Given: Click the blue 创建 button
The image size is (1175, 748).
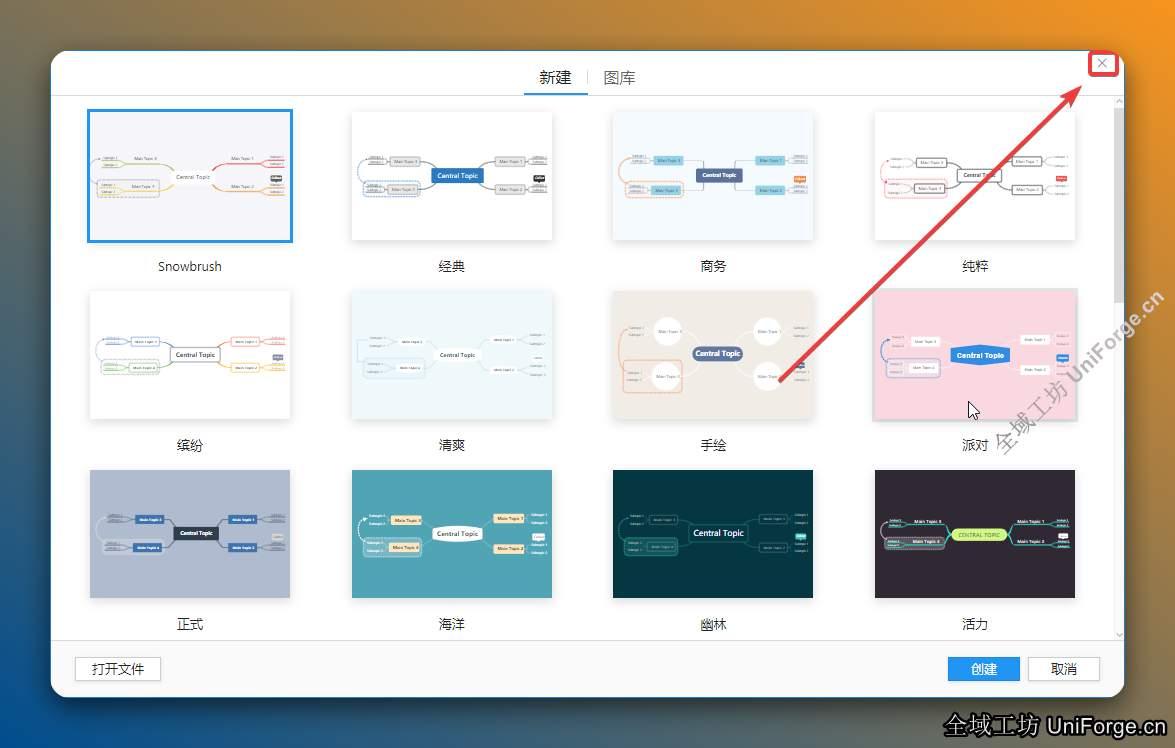Looking at the screenshot, I should 983,669.
